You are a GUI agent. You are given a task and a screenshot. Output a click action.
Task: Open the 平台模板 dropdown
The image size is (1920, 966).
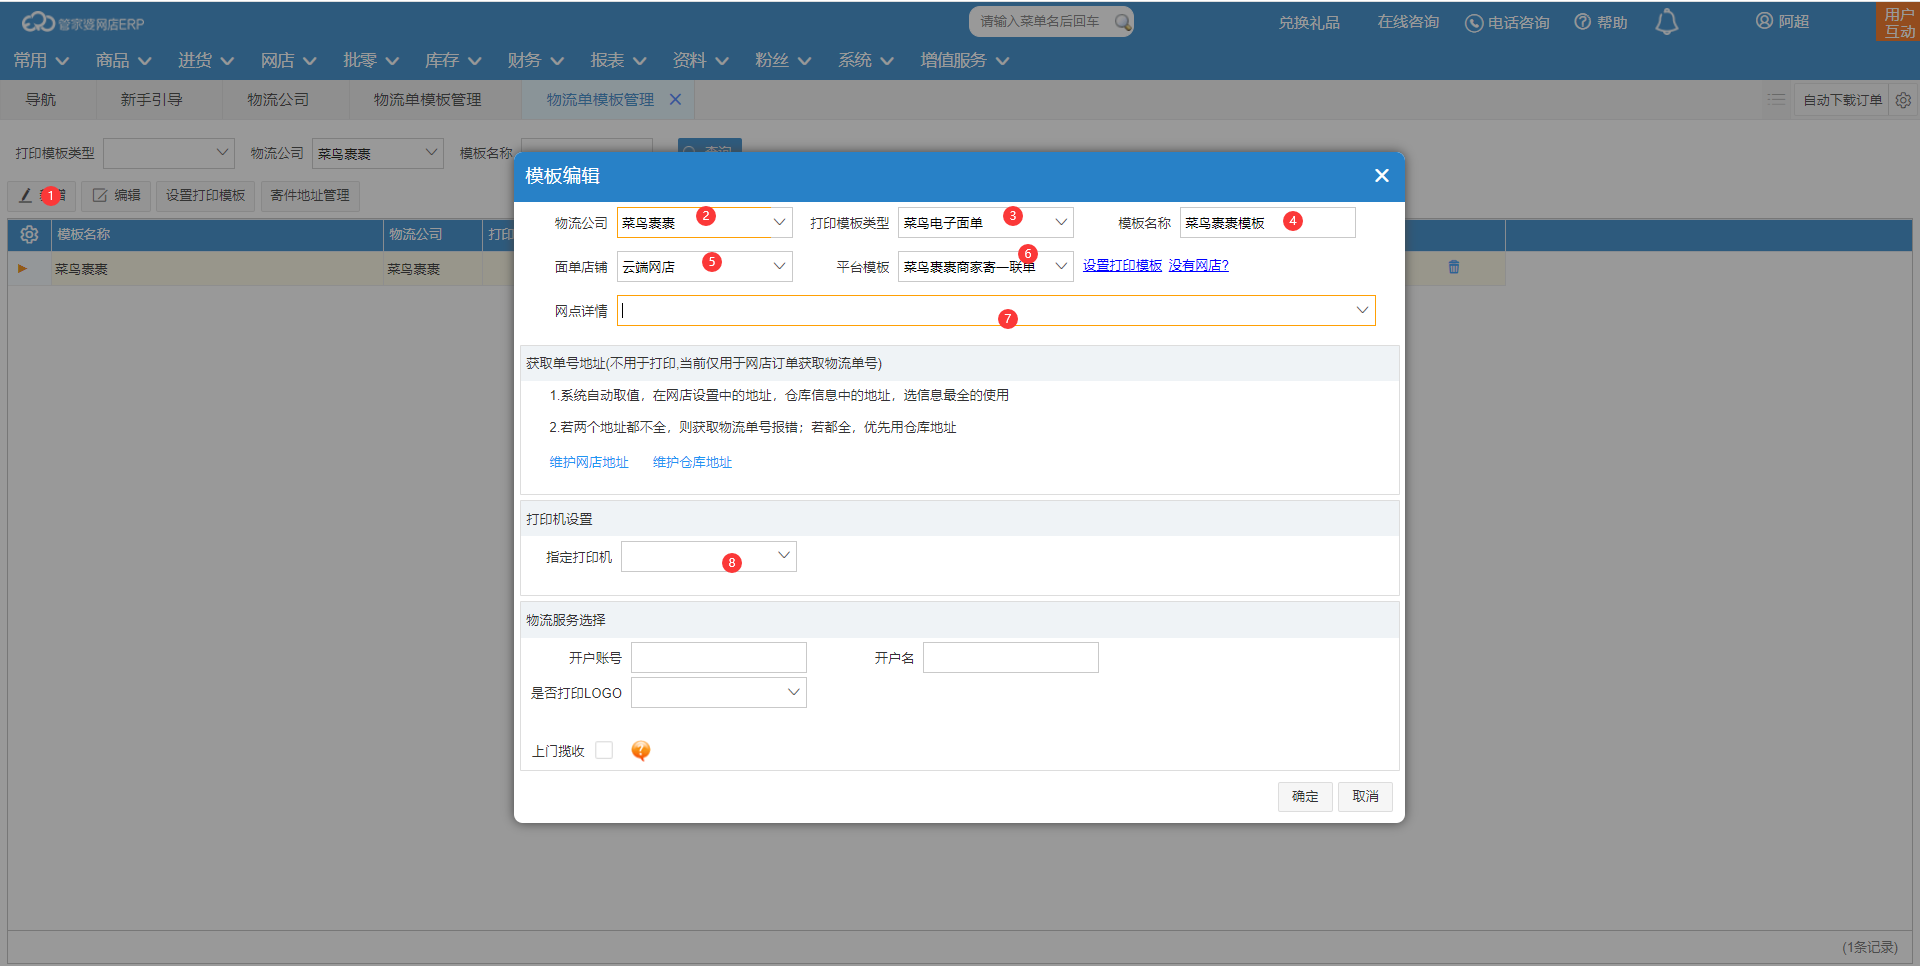(x=1061, y=266)
